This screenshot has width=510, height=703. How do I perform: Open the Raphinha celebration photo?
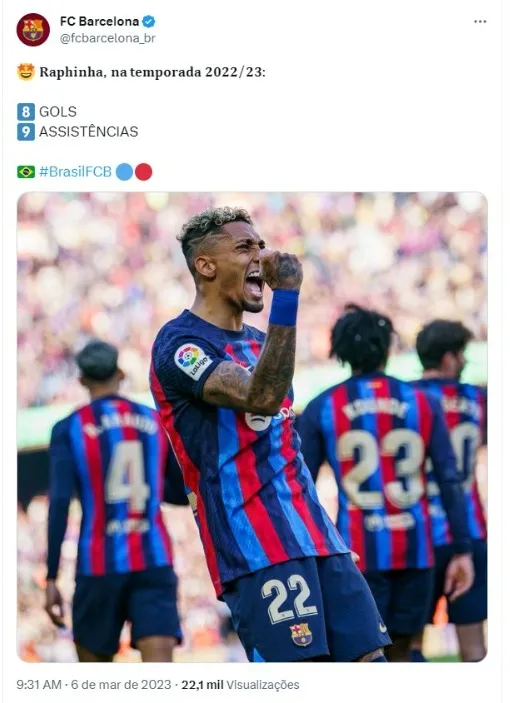coord(252,427)
